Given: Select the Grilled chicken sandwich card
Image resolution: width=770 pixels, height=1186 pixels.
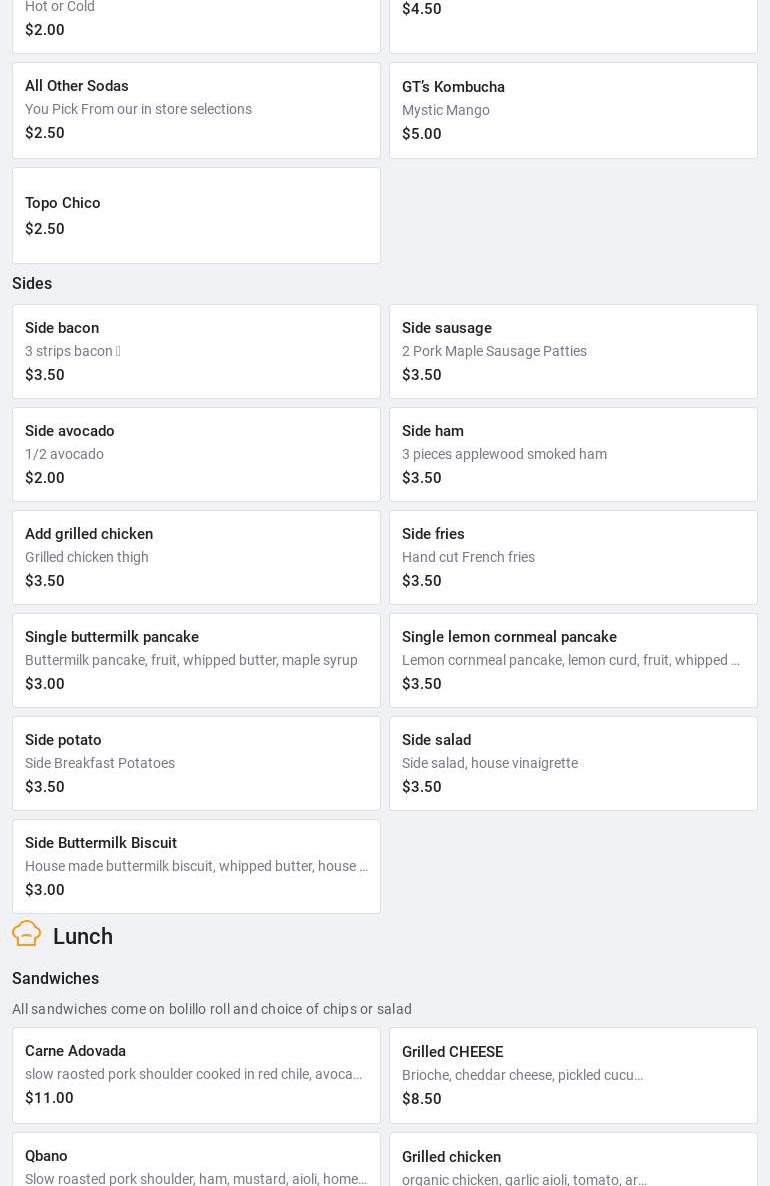Looking at the screenshot, I should [573, 1165].
